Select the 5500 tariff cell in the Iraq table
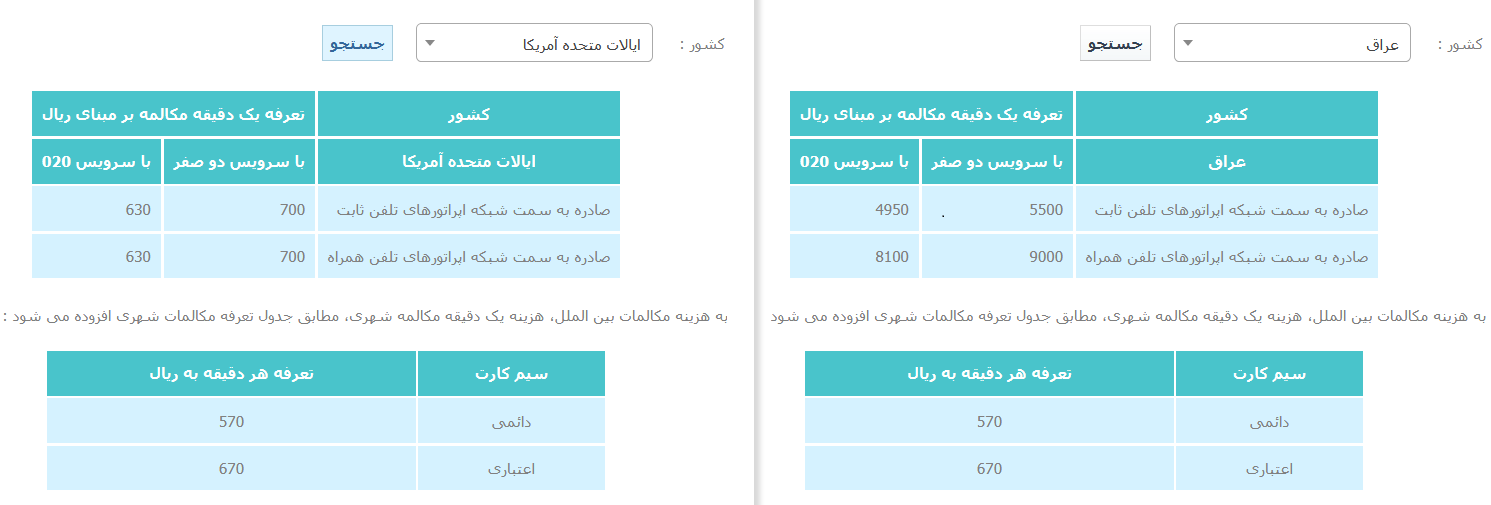The height and width of the screenshot is (505, 1491). [997, 210]
